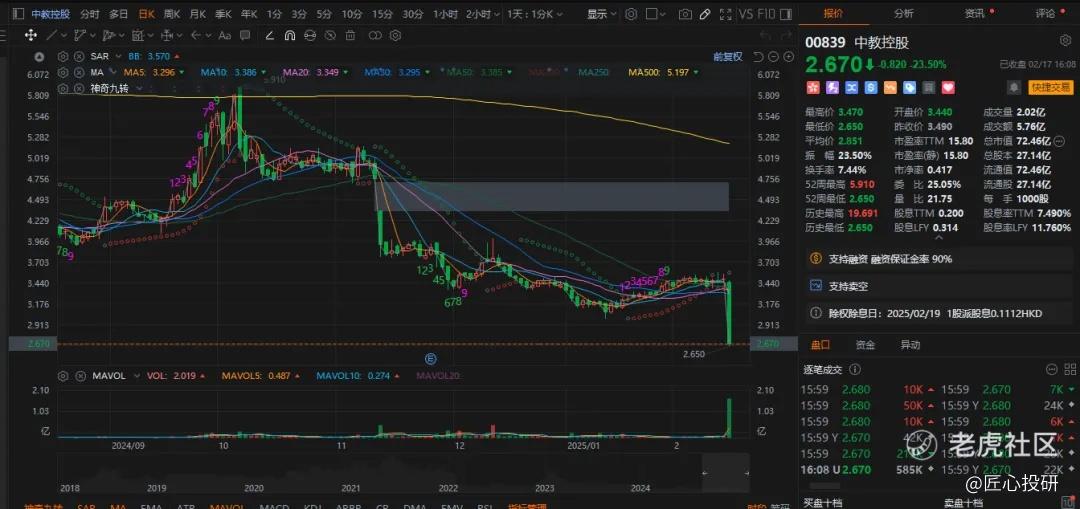This screenshot has width=1080, height=509.
Task: Open F10 company info button
Action: (x=765, y=14)
